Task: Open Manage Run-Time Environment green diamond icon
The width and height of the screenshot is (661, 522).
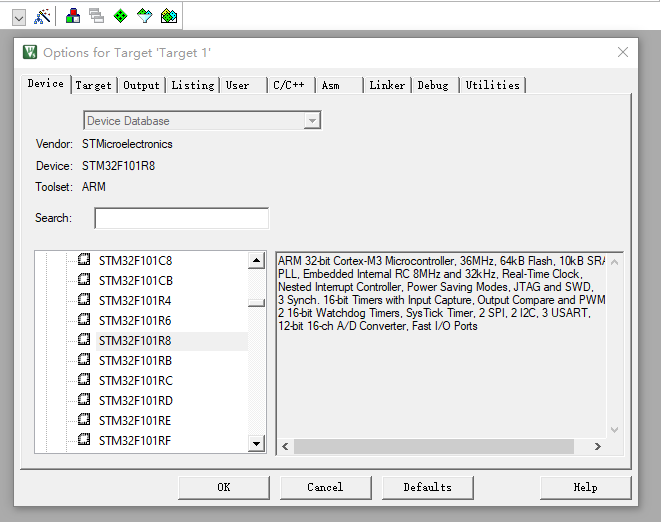Action: coord(121,16)
